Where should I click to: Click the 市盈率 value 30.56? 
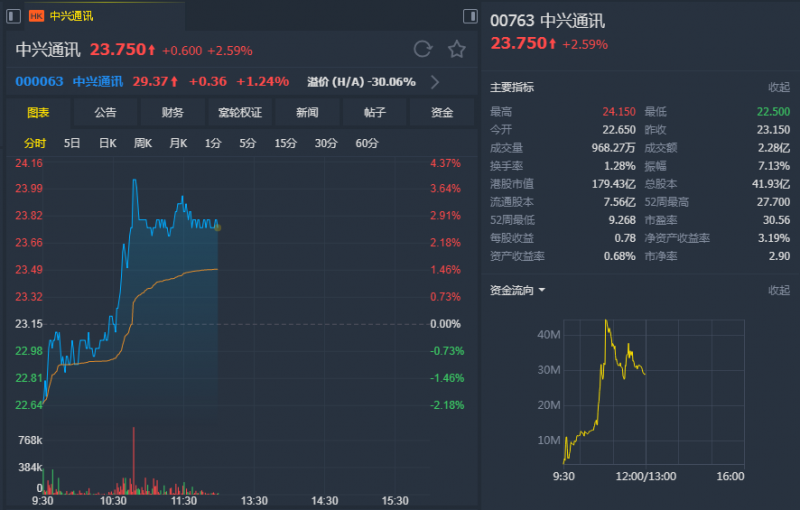(x=777, y=220)
